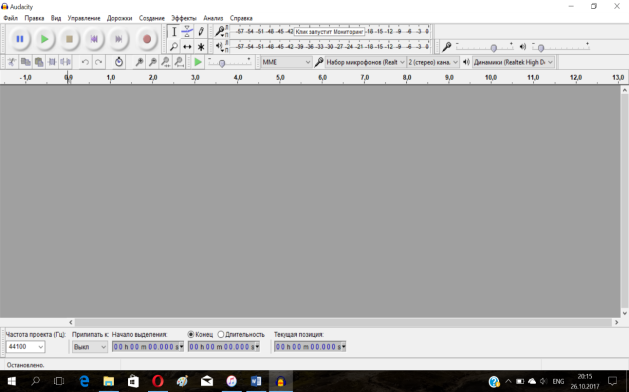Viewport: 629px width, 392px height.
Task: Click the recording volume slider thumb
Action: coord(494,48)
